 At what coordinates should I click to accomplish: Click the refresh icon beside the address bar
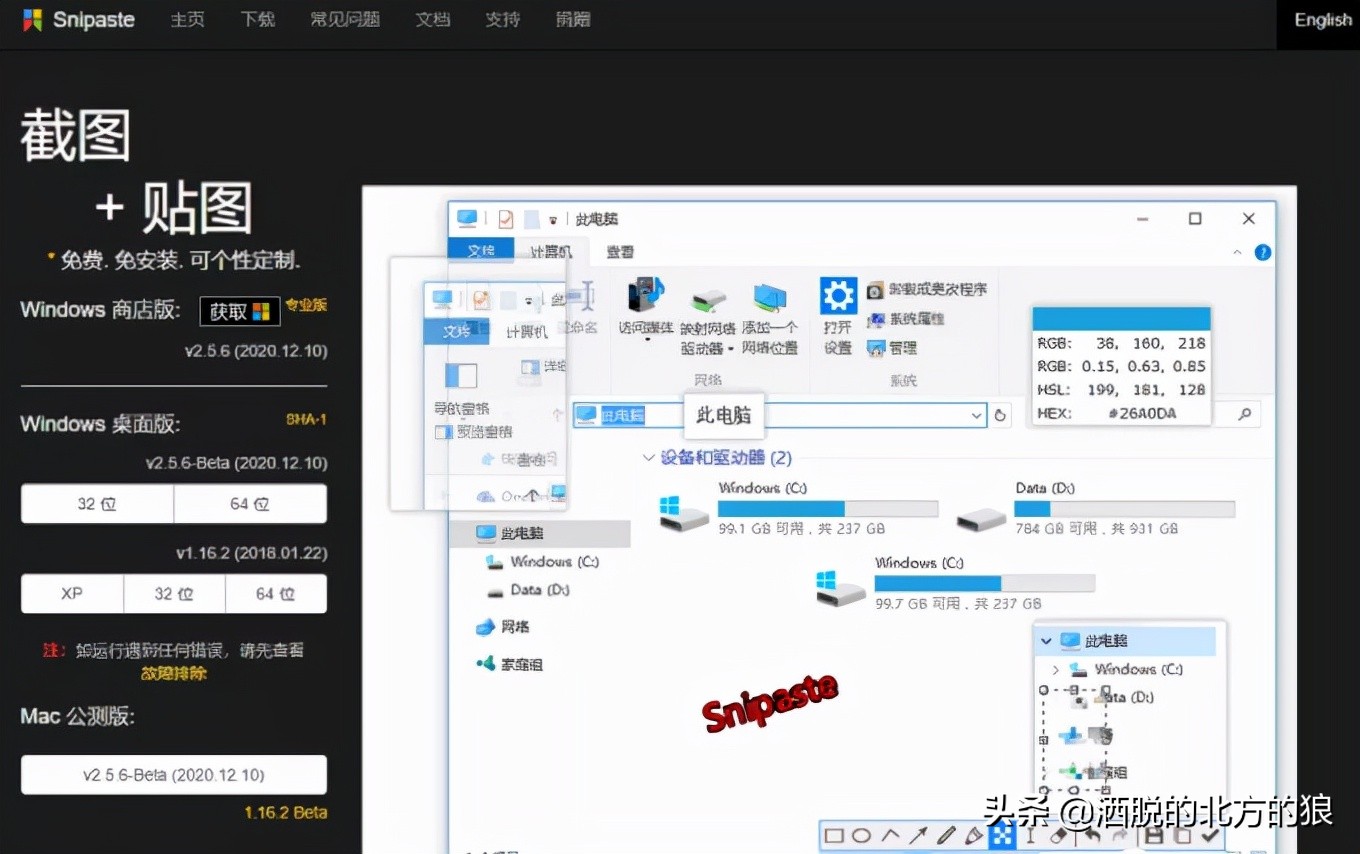coord(1000,415)
